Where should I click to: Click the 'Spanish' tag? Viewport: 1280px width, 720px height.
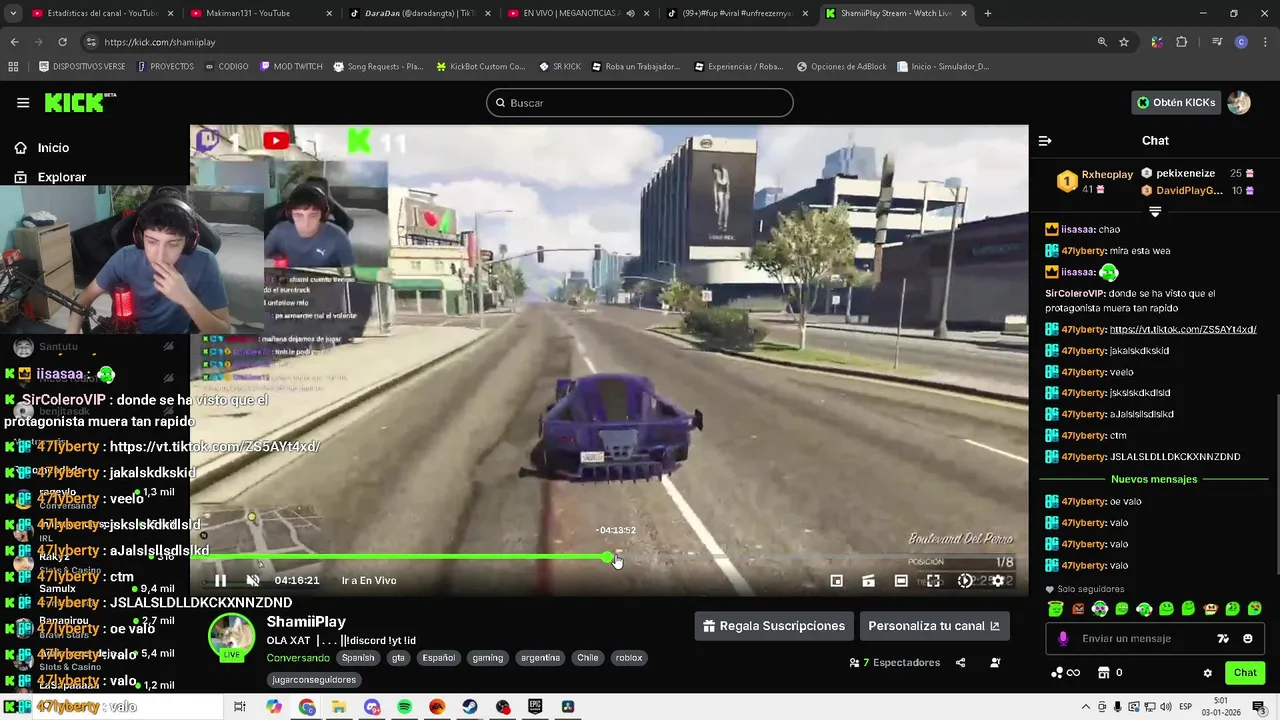coord(358,658)
